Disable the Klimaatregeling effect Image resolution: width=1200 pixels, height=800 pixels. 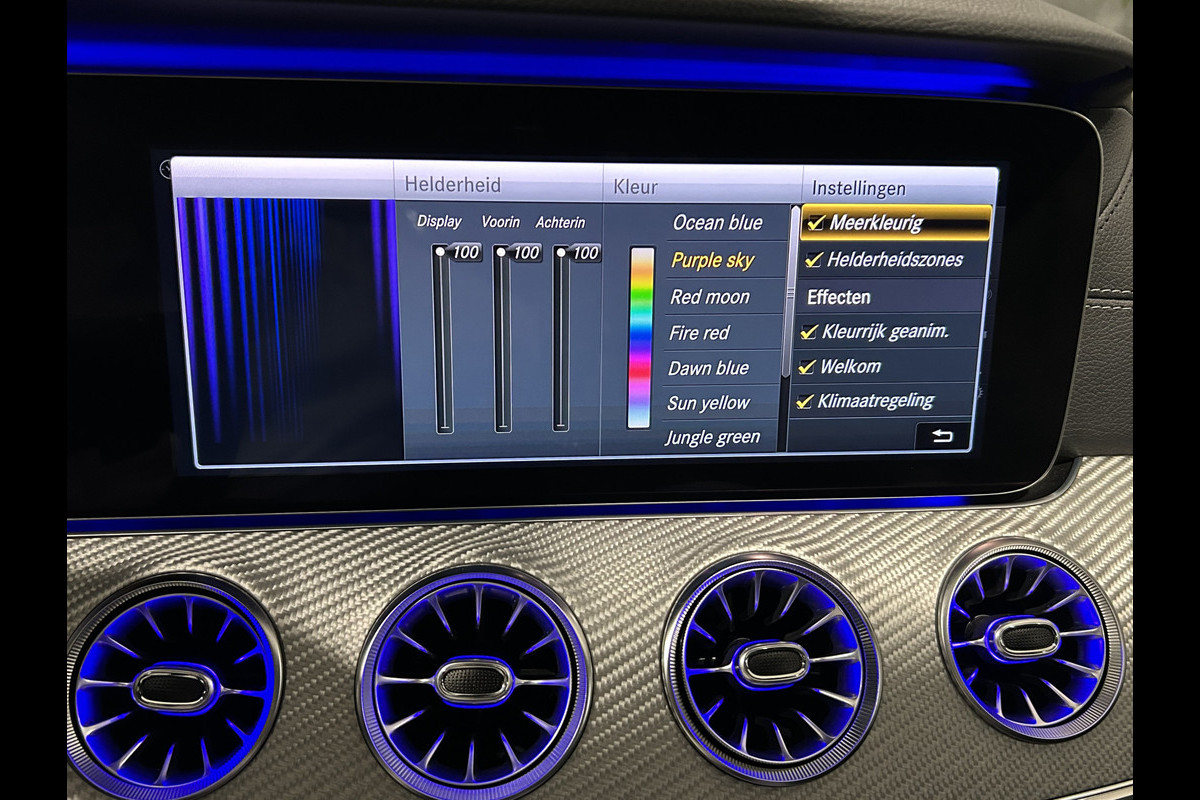805,402
